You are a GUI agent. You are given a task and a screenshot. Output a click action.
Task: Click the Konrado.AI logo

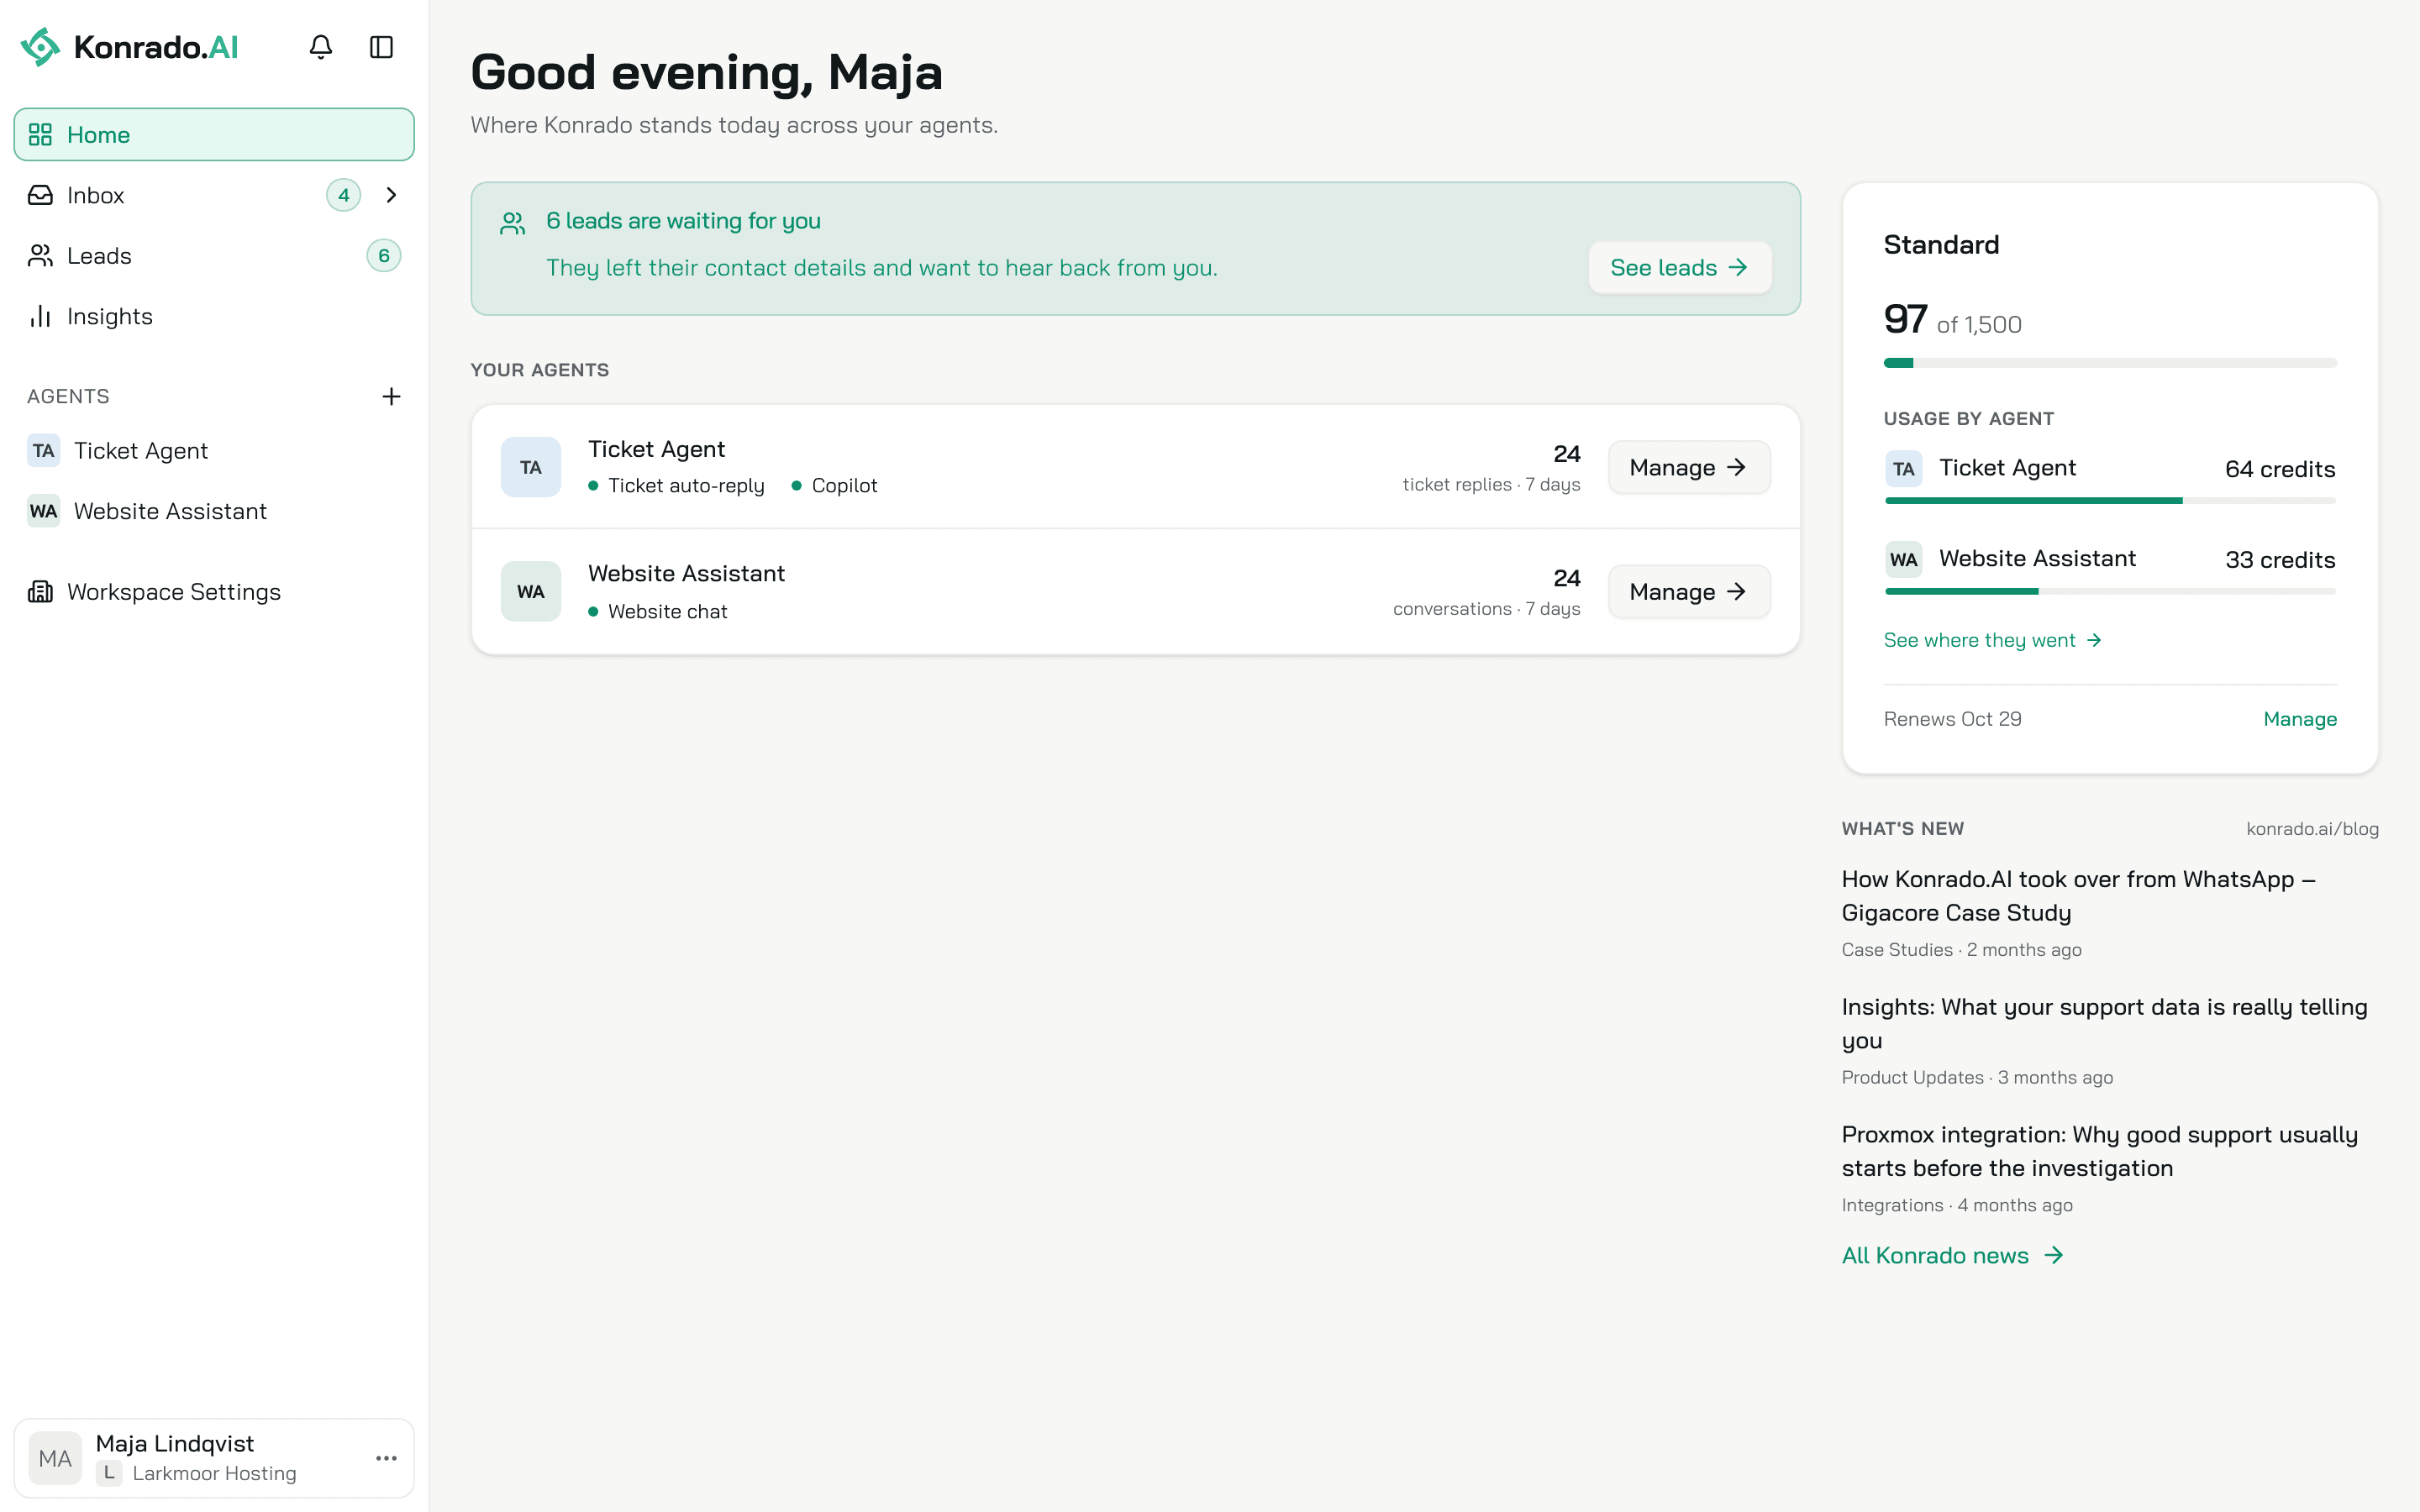coord(129,47)
